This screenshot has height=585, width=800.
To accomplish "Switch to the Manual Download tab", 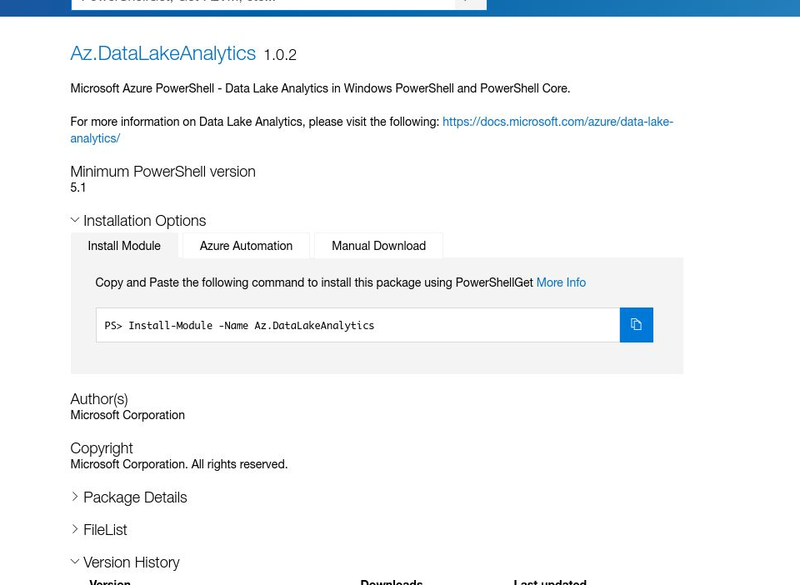I will pos(379,246).
